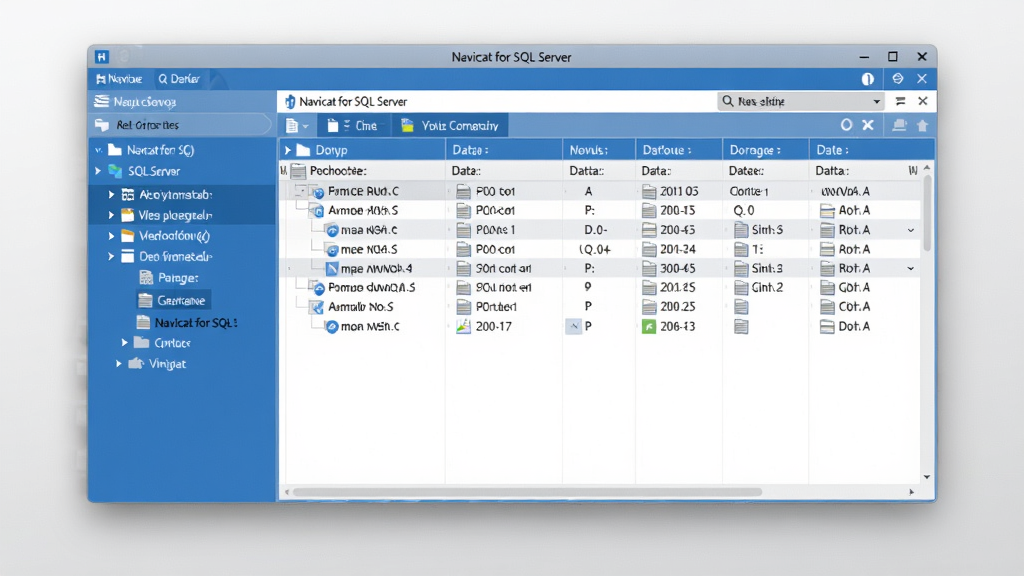Select the Cme toolbar tab
Viewport: 1024px width, 576px height.
pos(353,125)
